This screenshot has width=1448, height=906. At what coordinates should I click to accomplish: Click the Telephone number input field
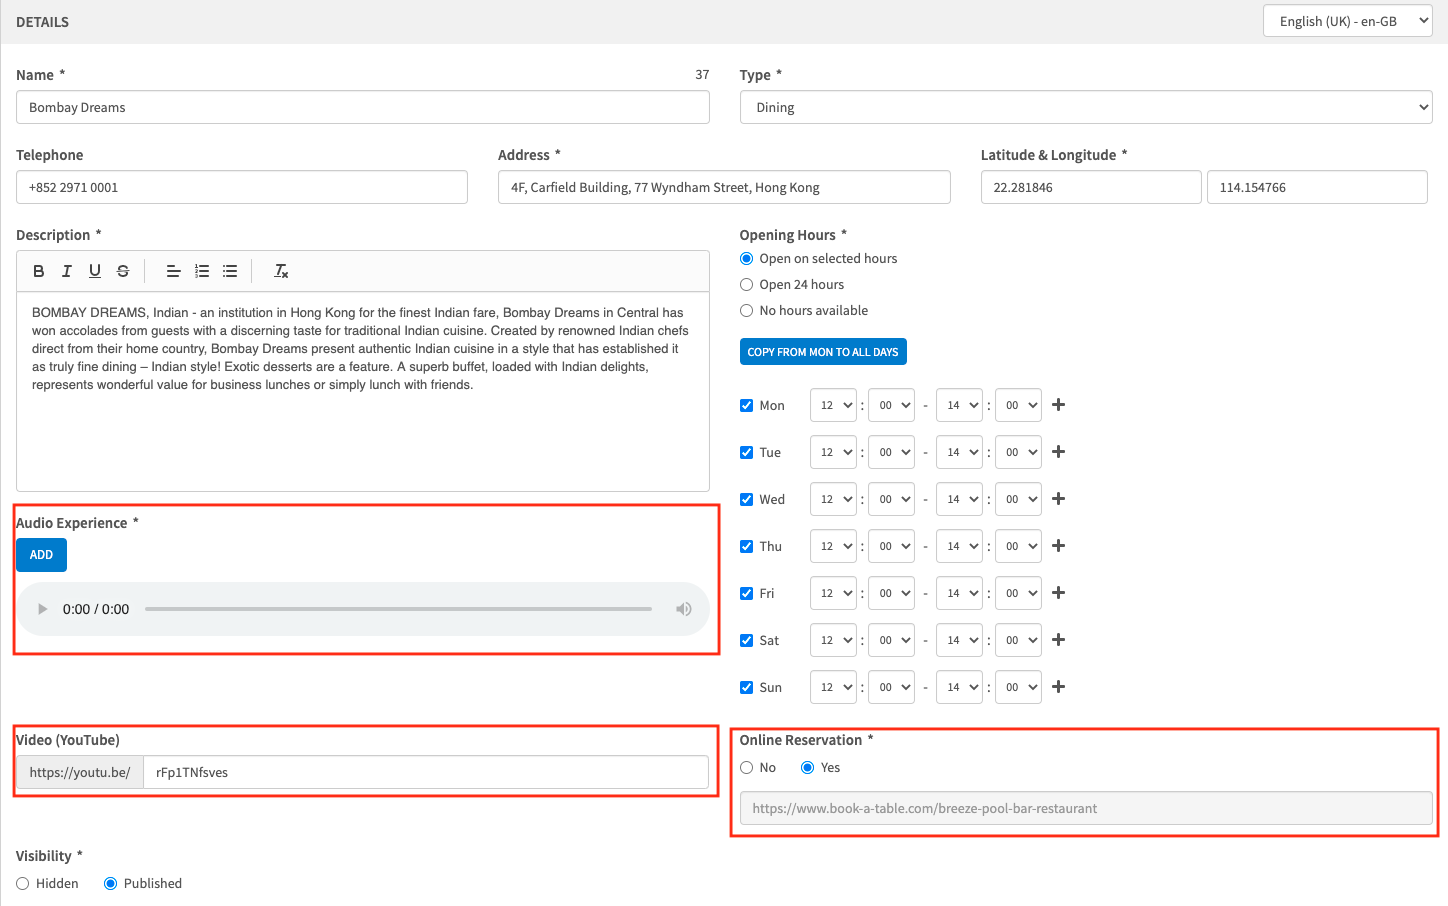point(242,188)
